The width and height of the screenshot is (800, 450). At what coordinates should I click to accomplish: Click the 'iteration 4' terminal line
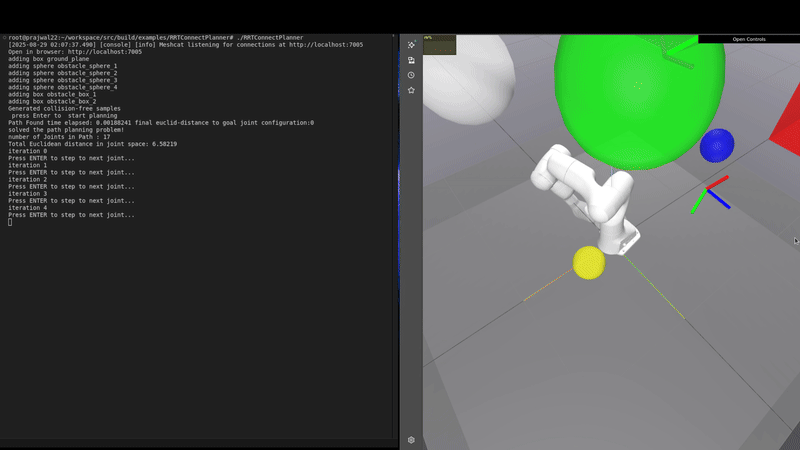click(x=27, y=208)
